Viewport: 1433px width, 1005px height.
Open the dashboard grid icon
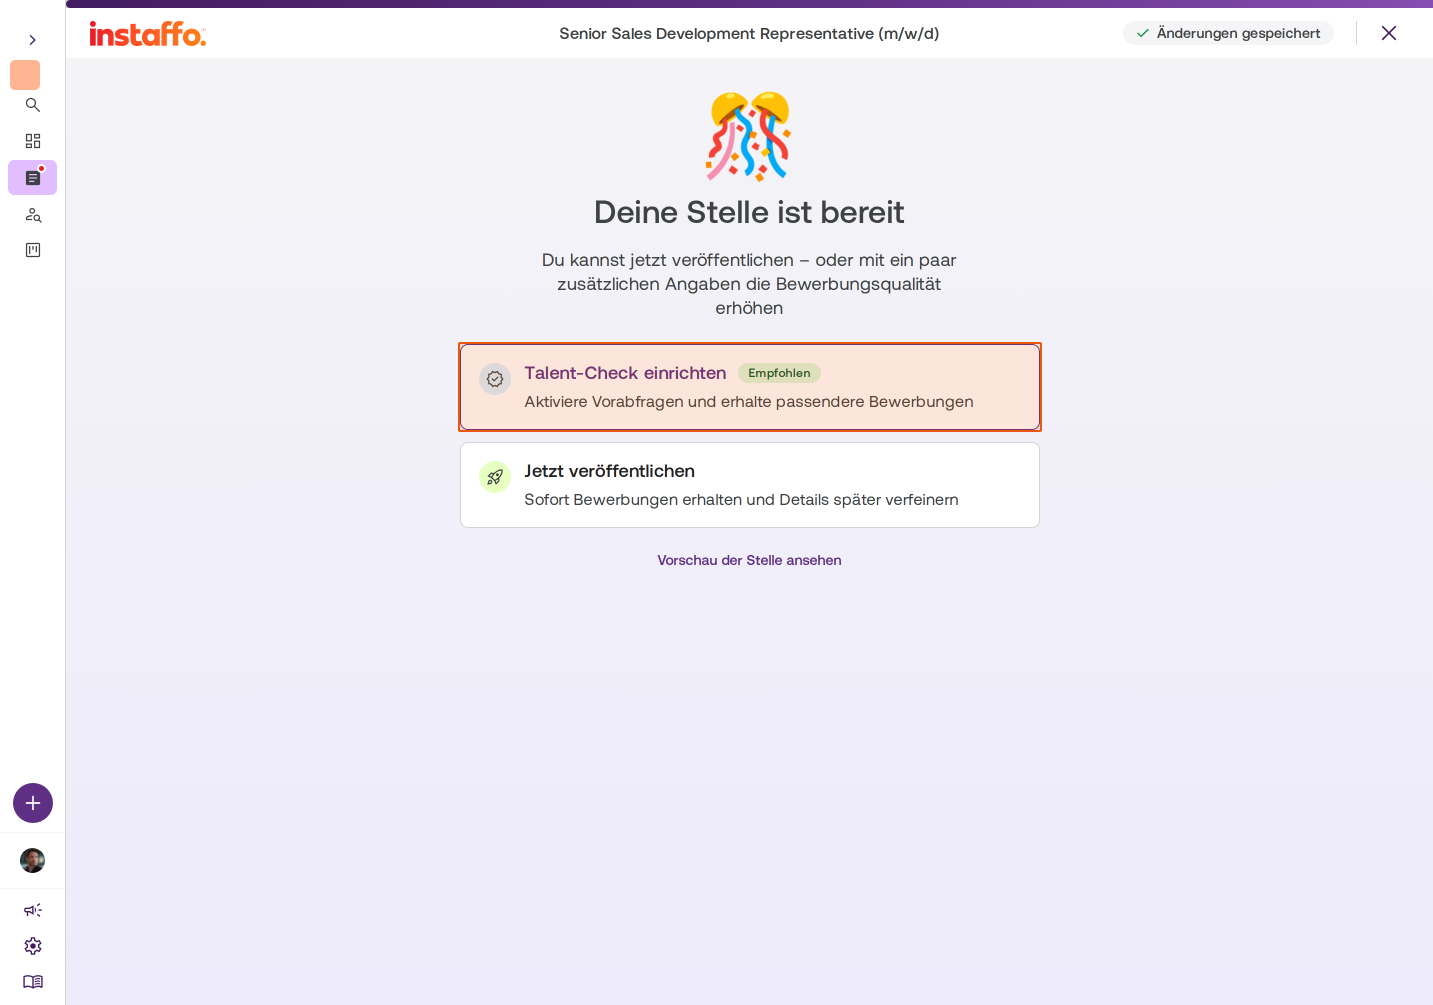point(33,141)
